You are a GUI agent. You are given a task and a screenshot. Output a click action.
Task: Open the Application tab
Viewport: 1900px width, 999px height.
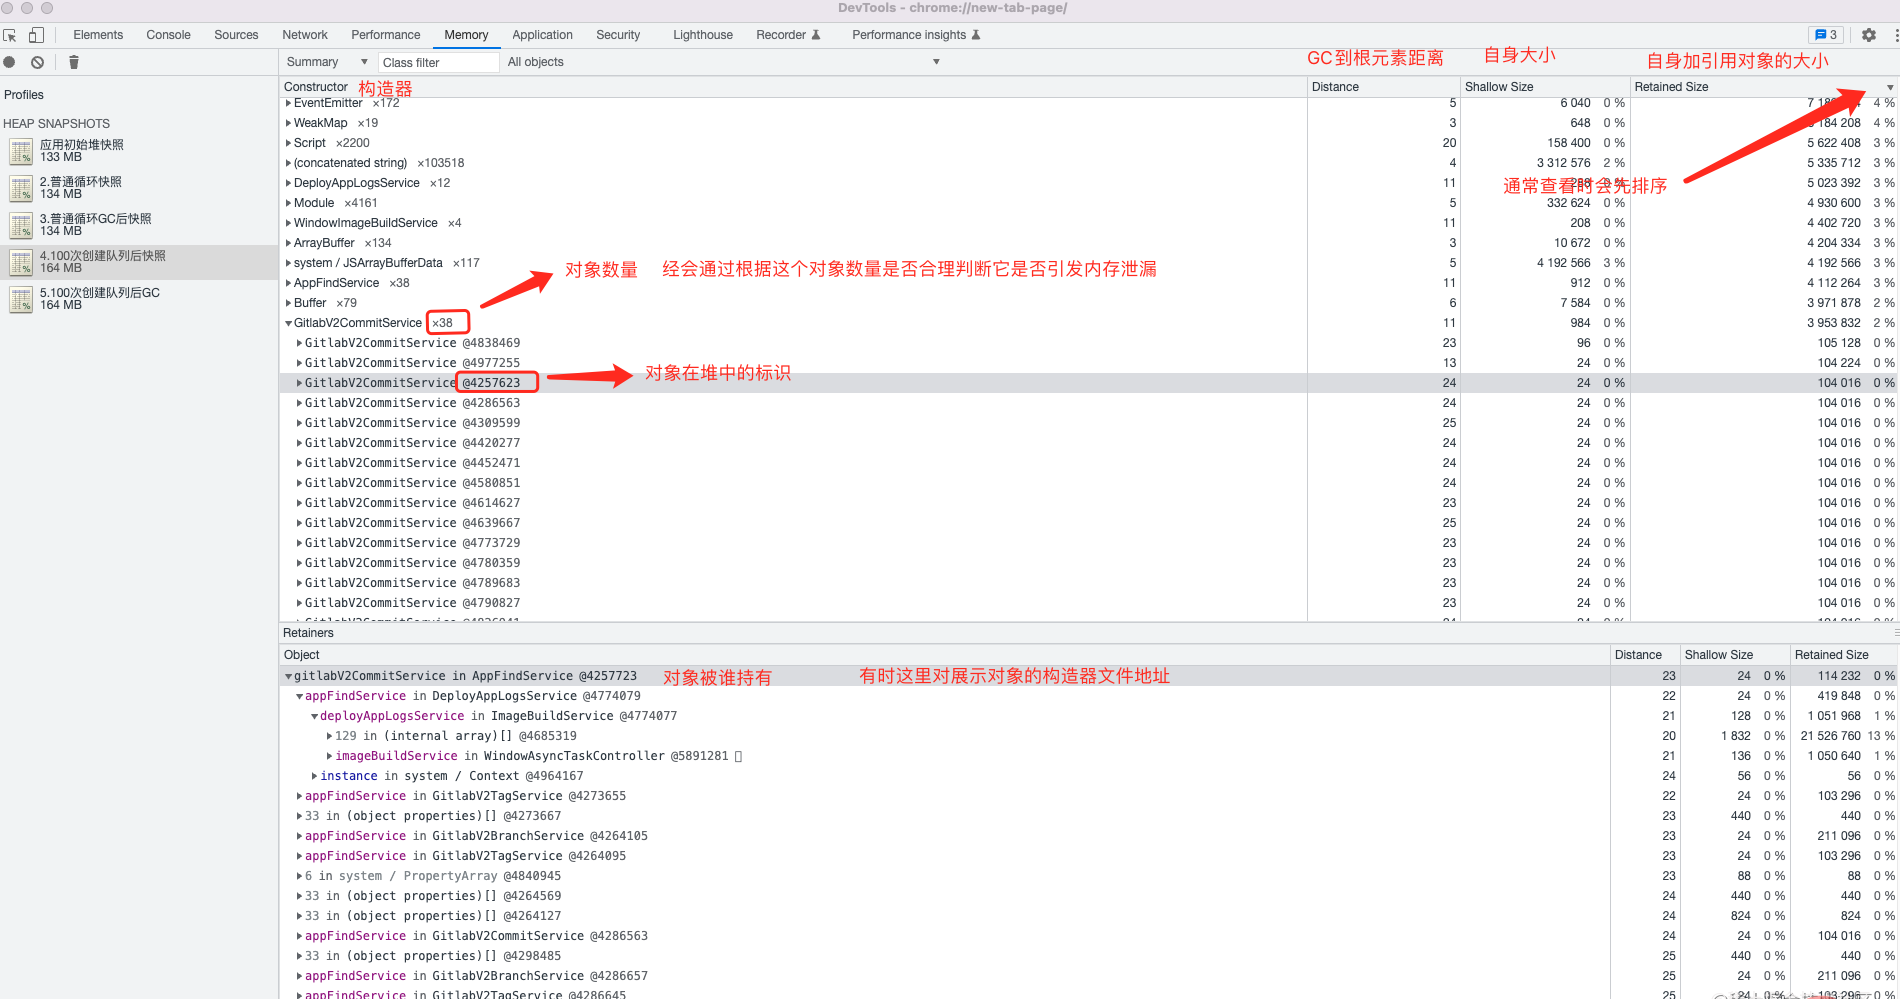tap(543, 35)
